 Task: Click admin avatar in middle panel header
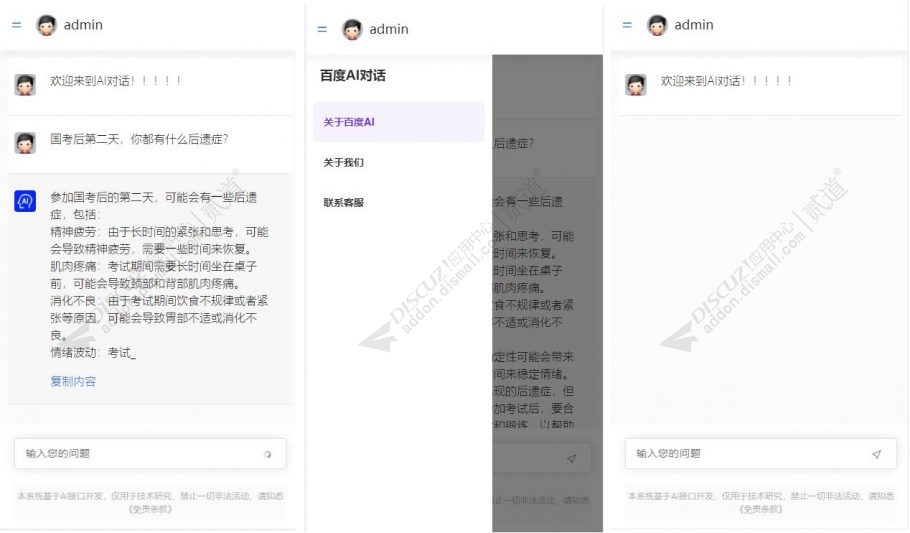352,29
